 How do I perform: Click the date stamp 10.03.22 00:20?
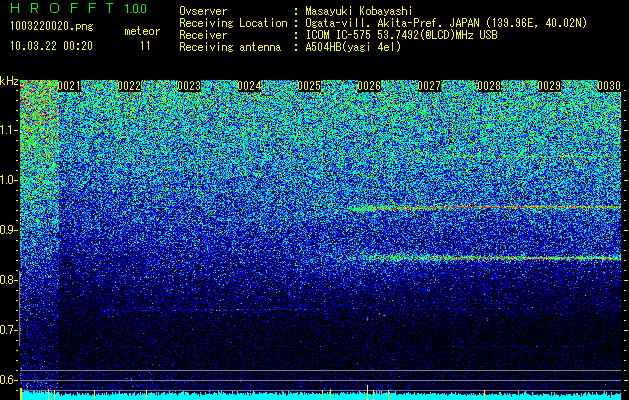pyautogui.click(x=51, y=46)
